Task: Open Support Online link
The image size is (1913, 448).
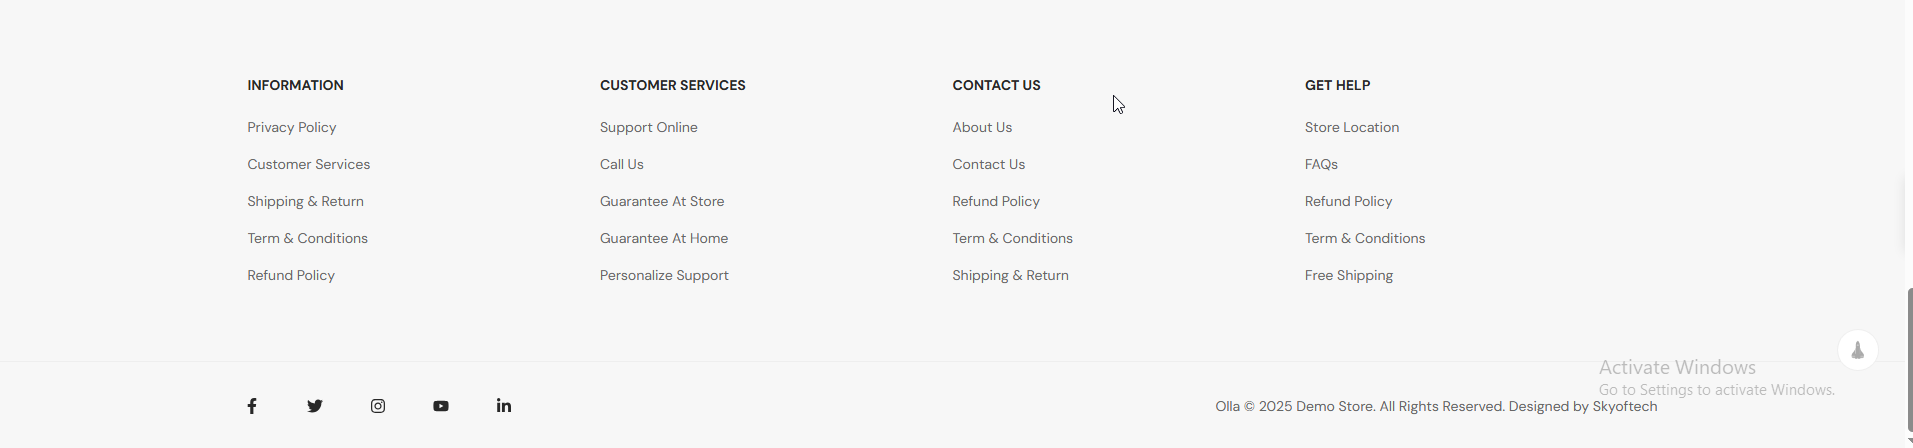Action: (x=648, y=127)
